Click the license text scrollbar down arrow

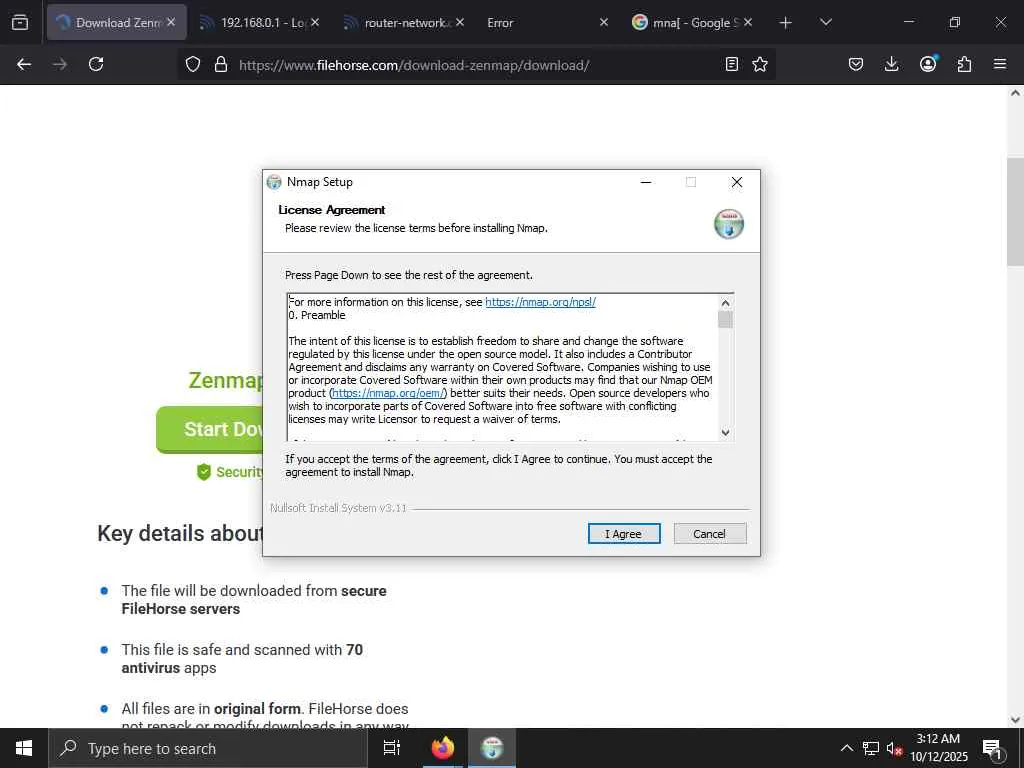[x=726, y=432]
